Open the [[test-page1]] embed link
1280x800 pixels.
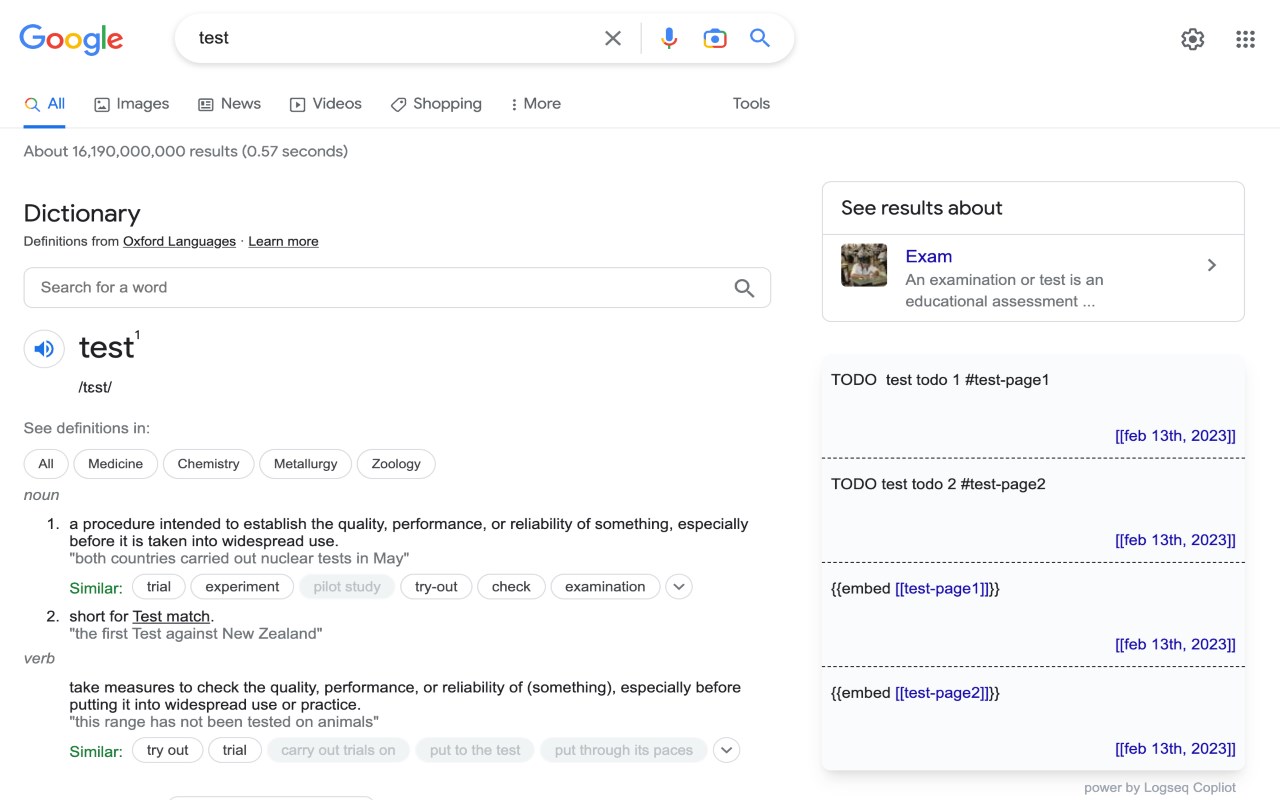(x=943, y=589)
